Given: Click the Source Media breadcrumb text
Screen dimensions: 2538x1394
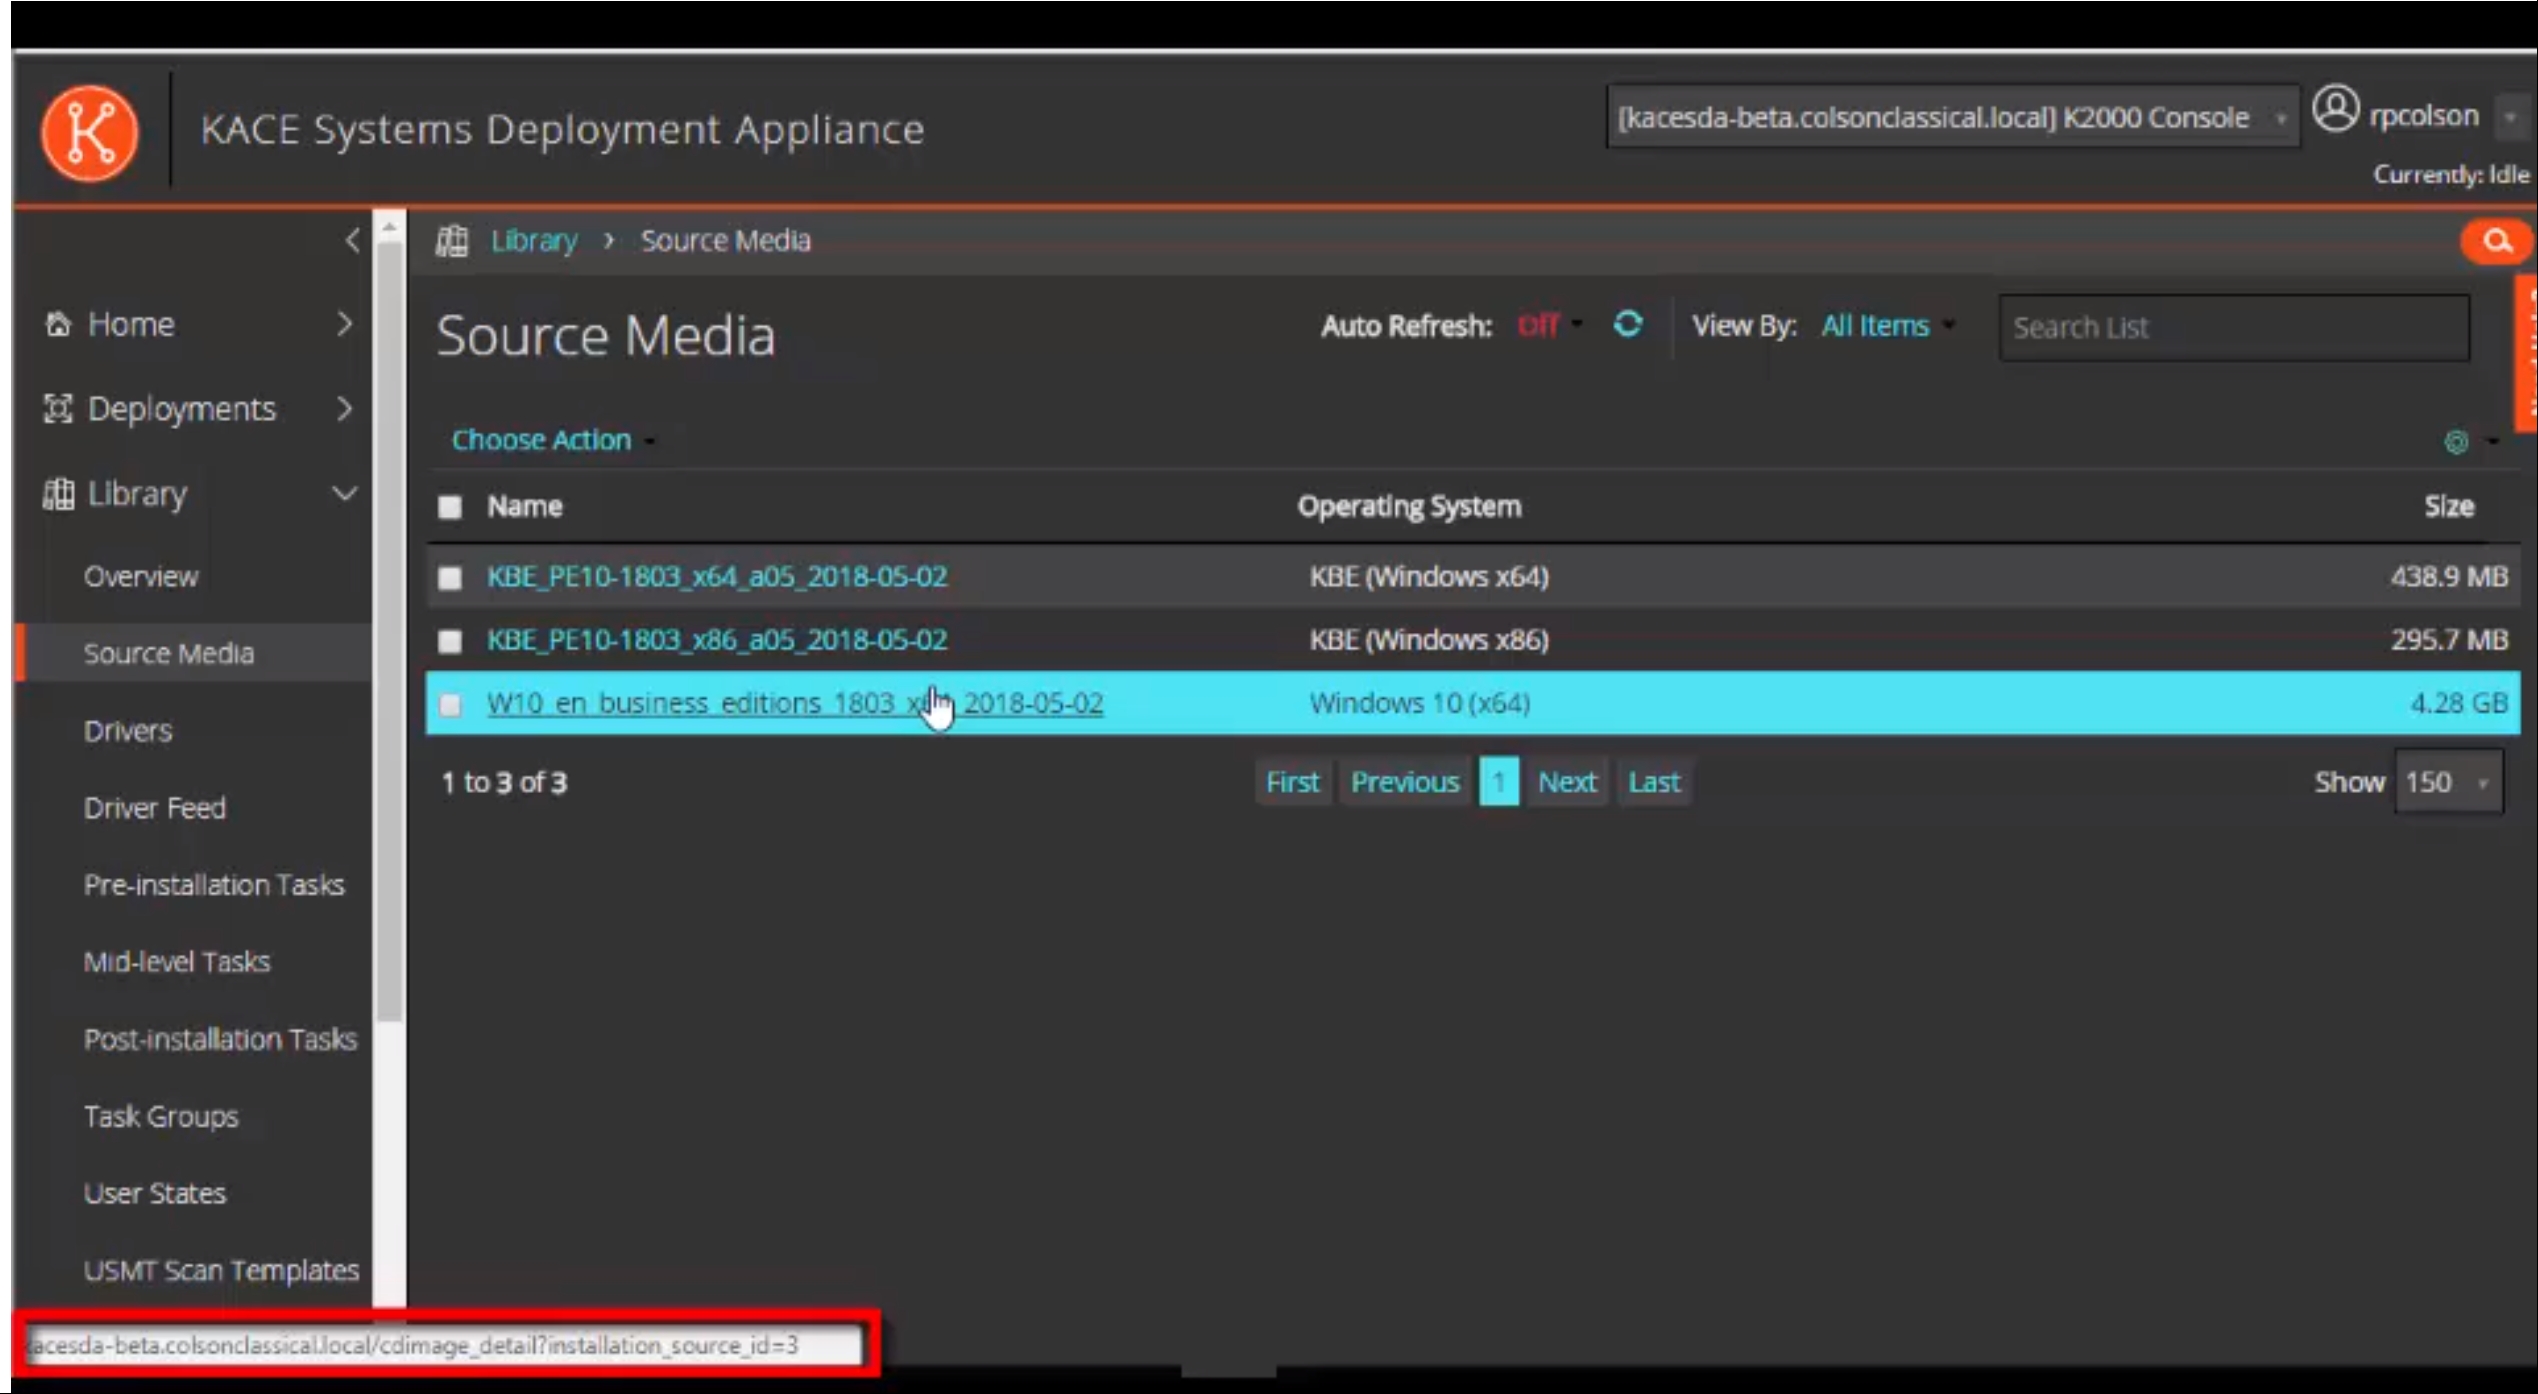Looking at the screenshot, I should pyautogui.click(x=726, y=241).
